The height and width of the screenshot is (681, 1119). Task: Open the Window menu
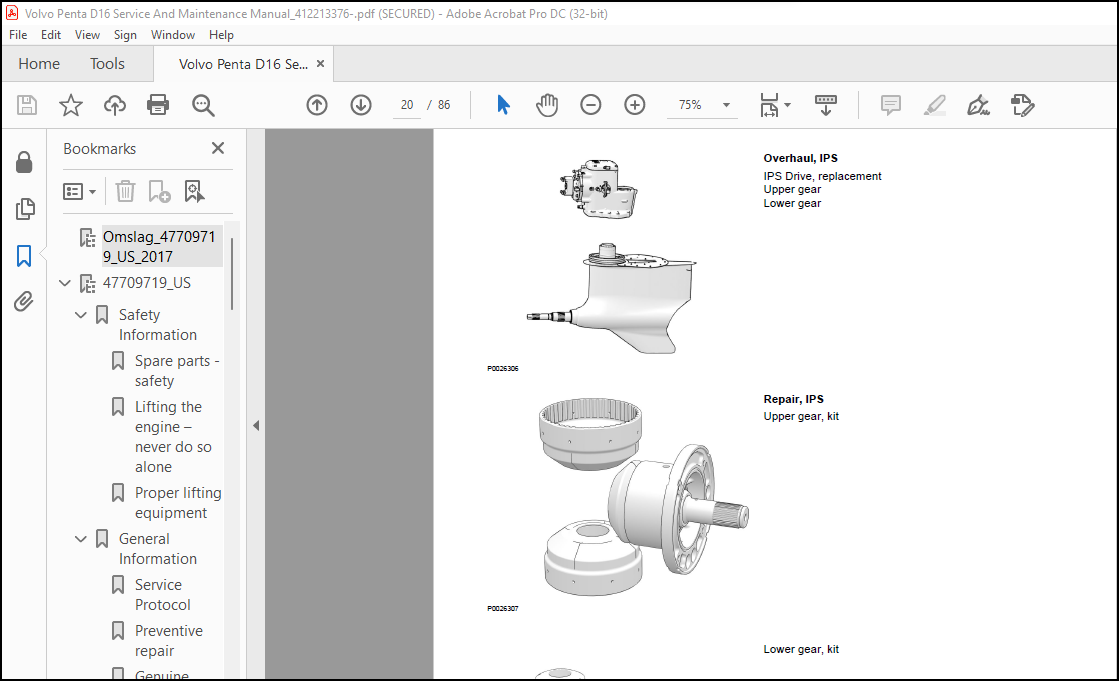point(173,35)
